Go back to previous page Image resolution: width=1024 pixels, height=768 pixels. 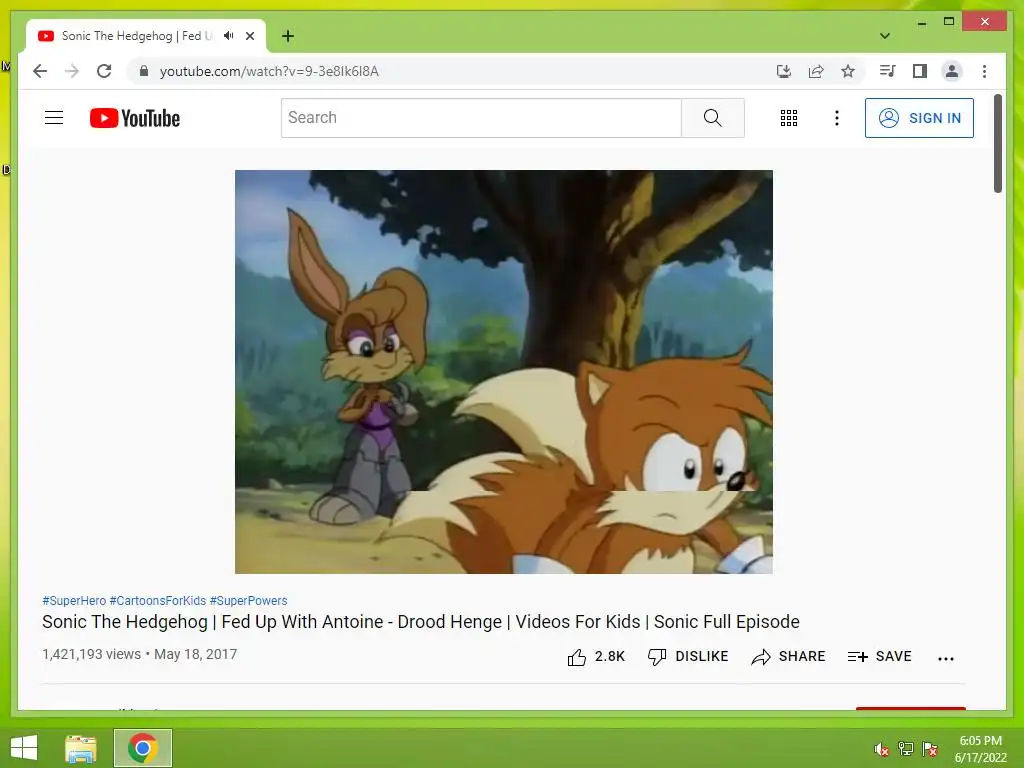coord(40,71)
